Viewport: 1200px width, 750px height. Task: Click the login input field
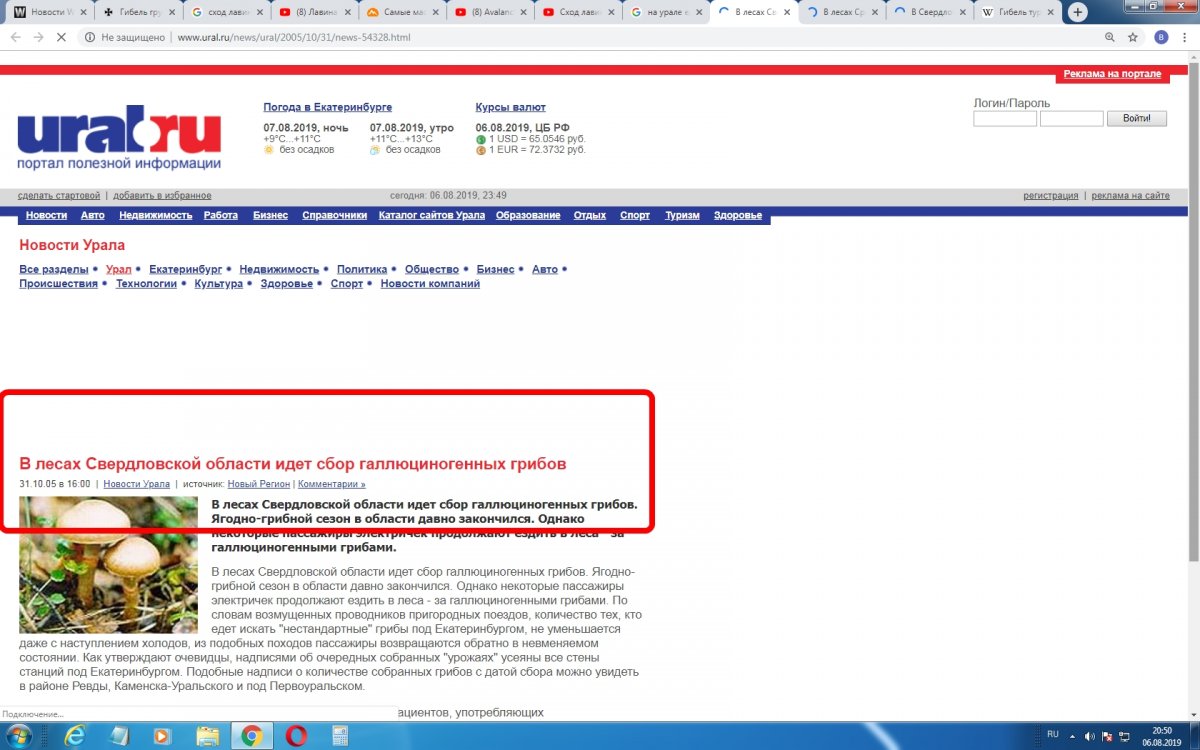[x=1005, y=118]
